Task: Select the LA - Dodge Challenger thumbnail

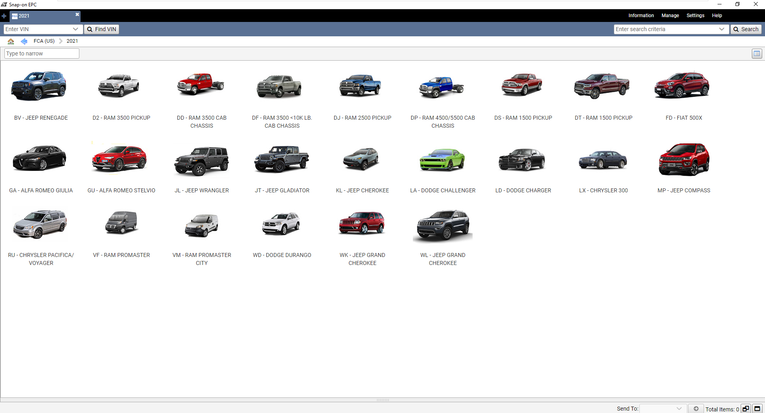Action: click(442, 160)
